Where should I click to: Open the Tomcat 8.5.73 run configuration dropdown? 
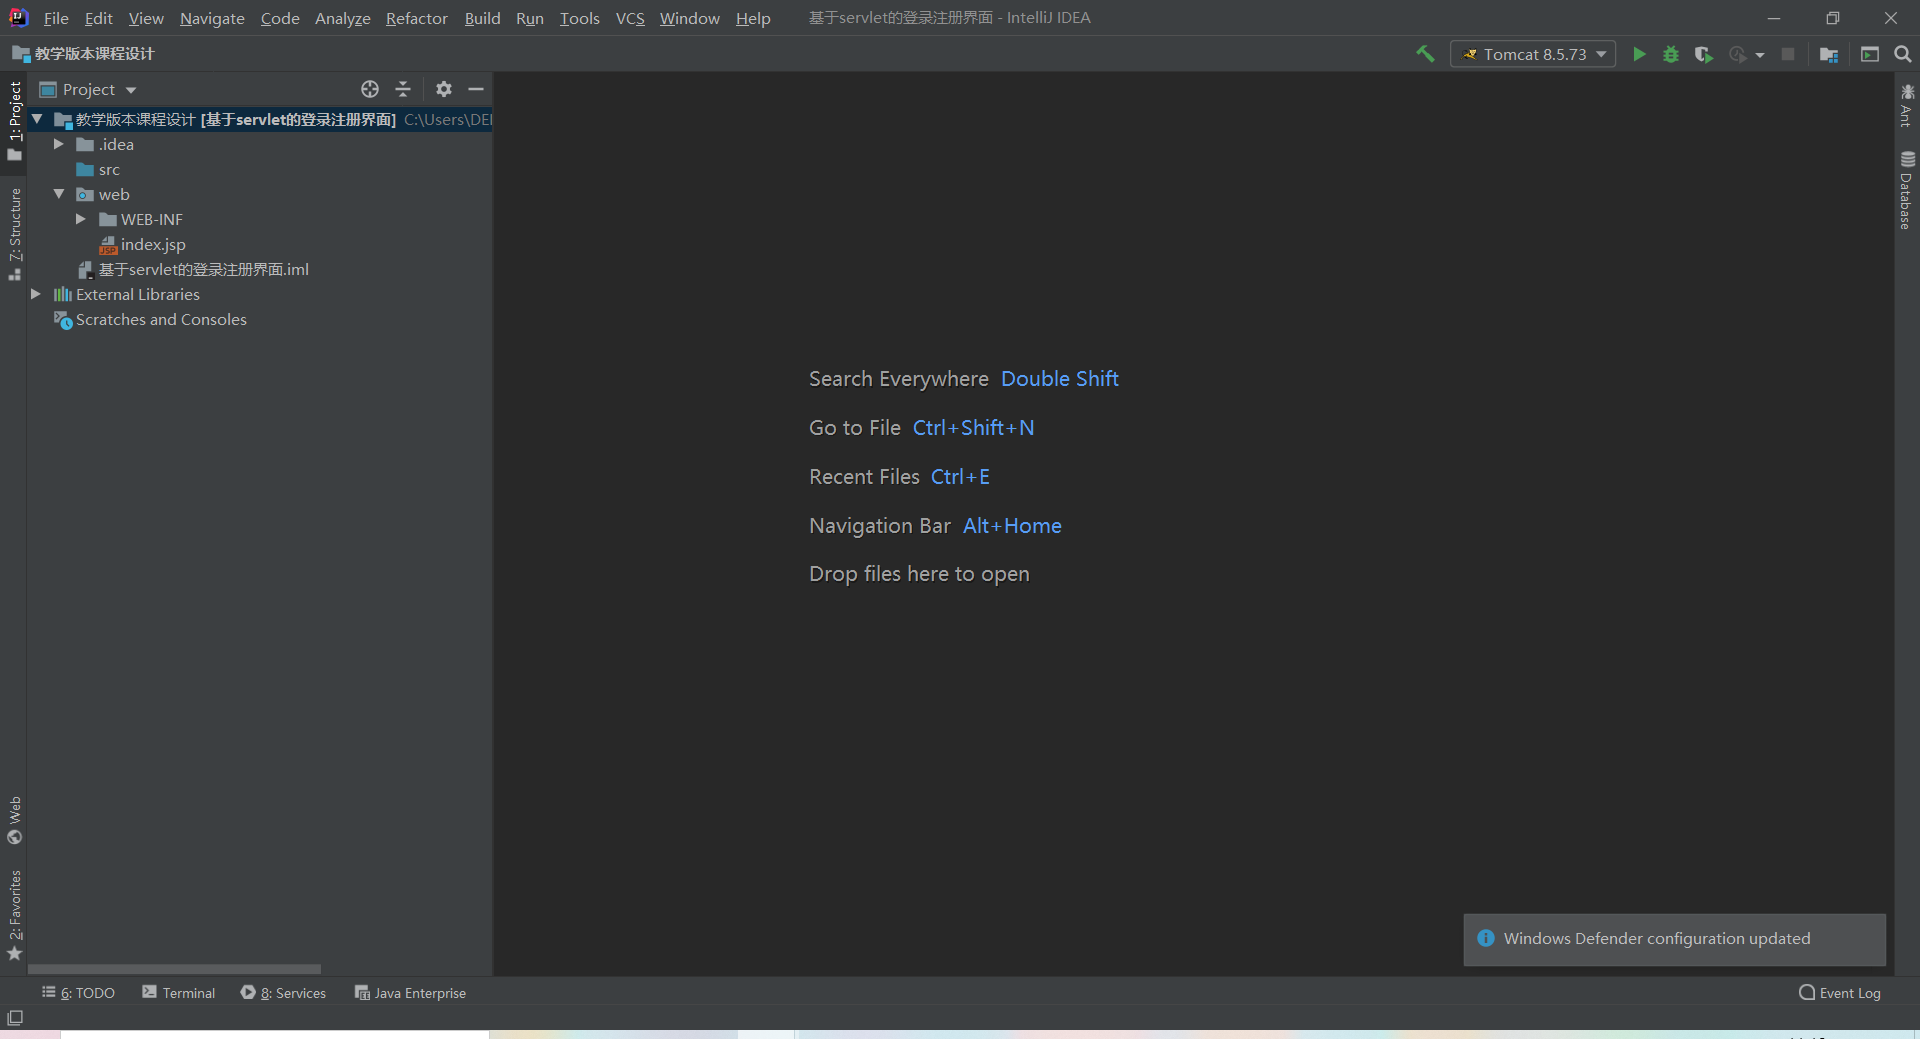1533,54
